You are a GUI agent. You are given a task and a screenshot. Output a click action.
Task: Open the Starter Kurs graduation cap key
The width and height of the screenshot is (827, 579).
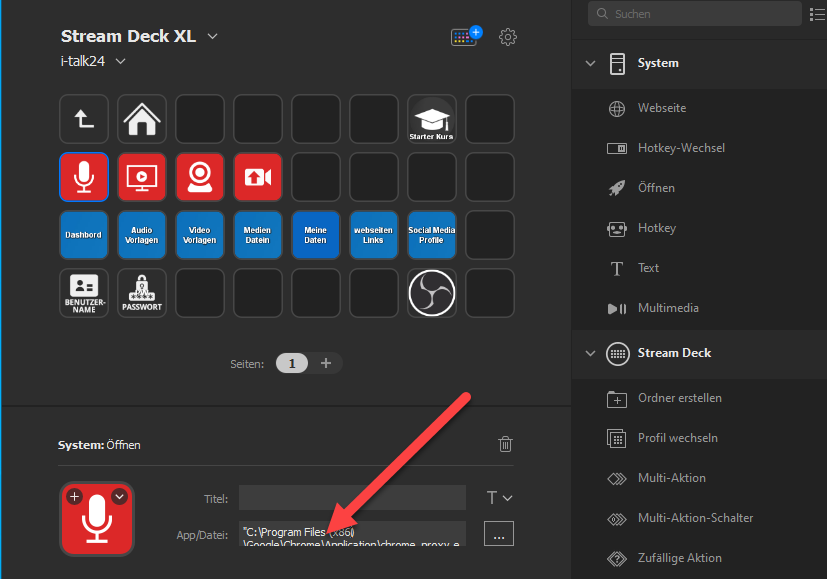tap(432, 119)
